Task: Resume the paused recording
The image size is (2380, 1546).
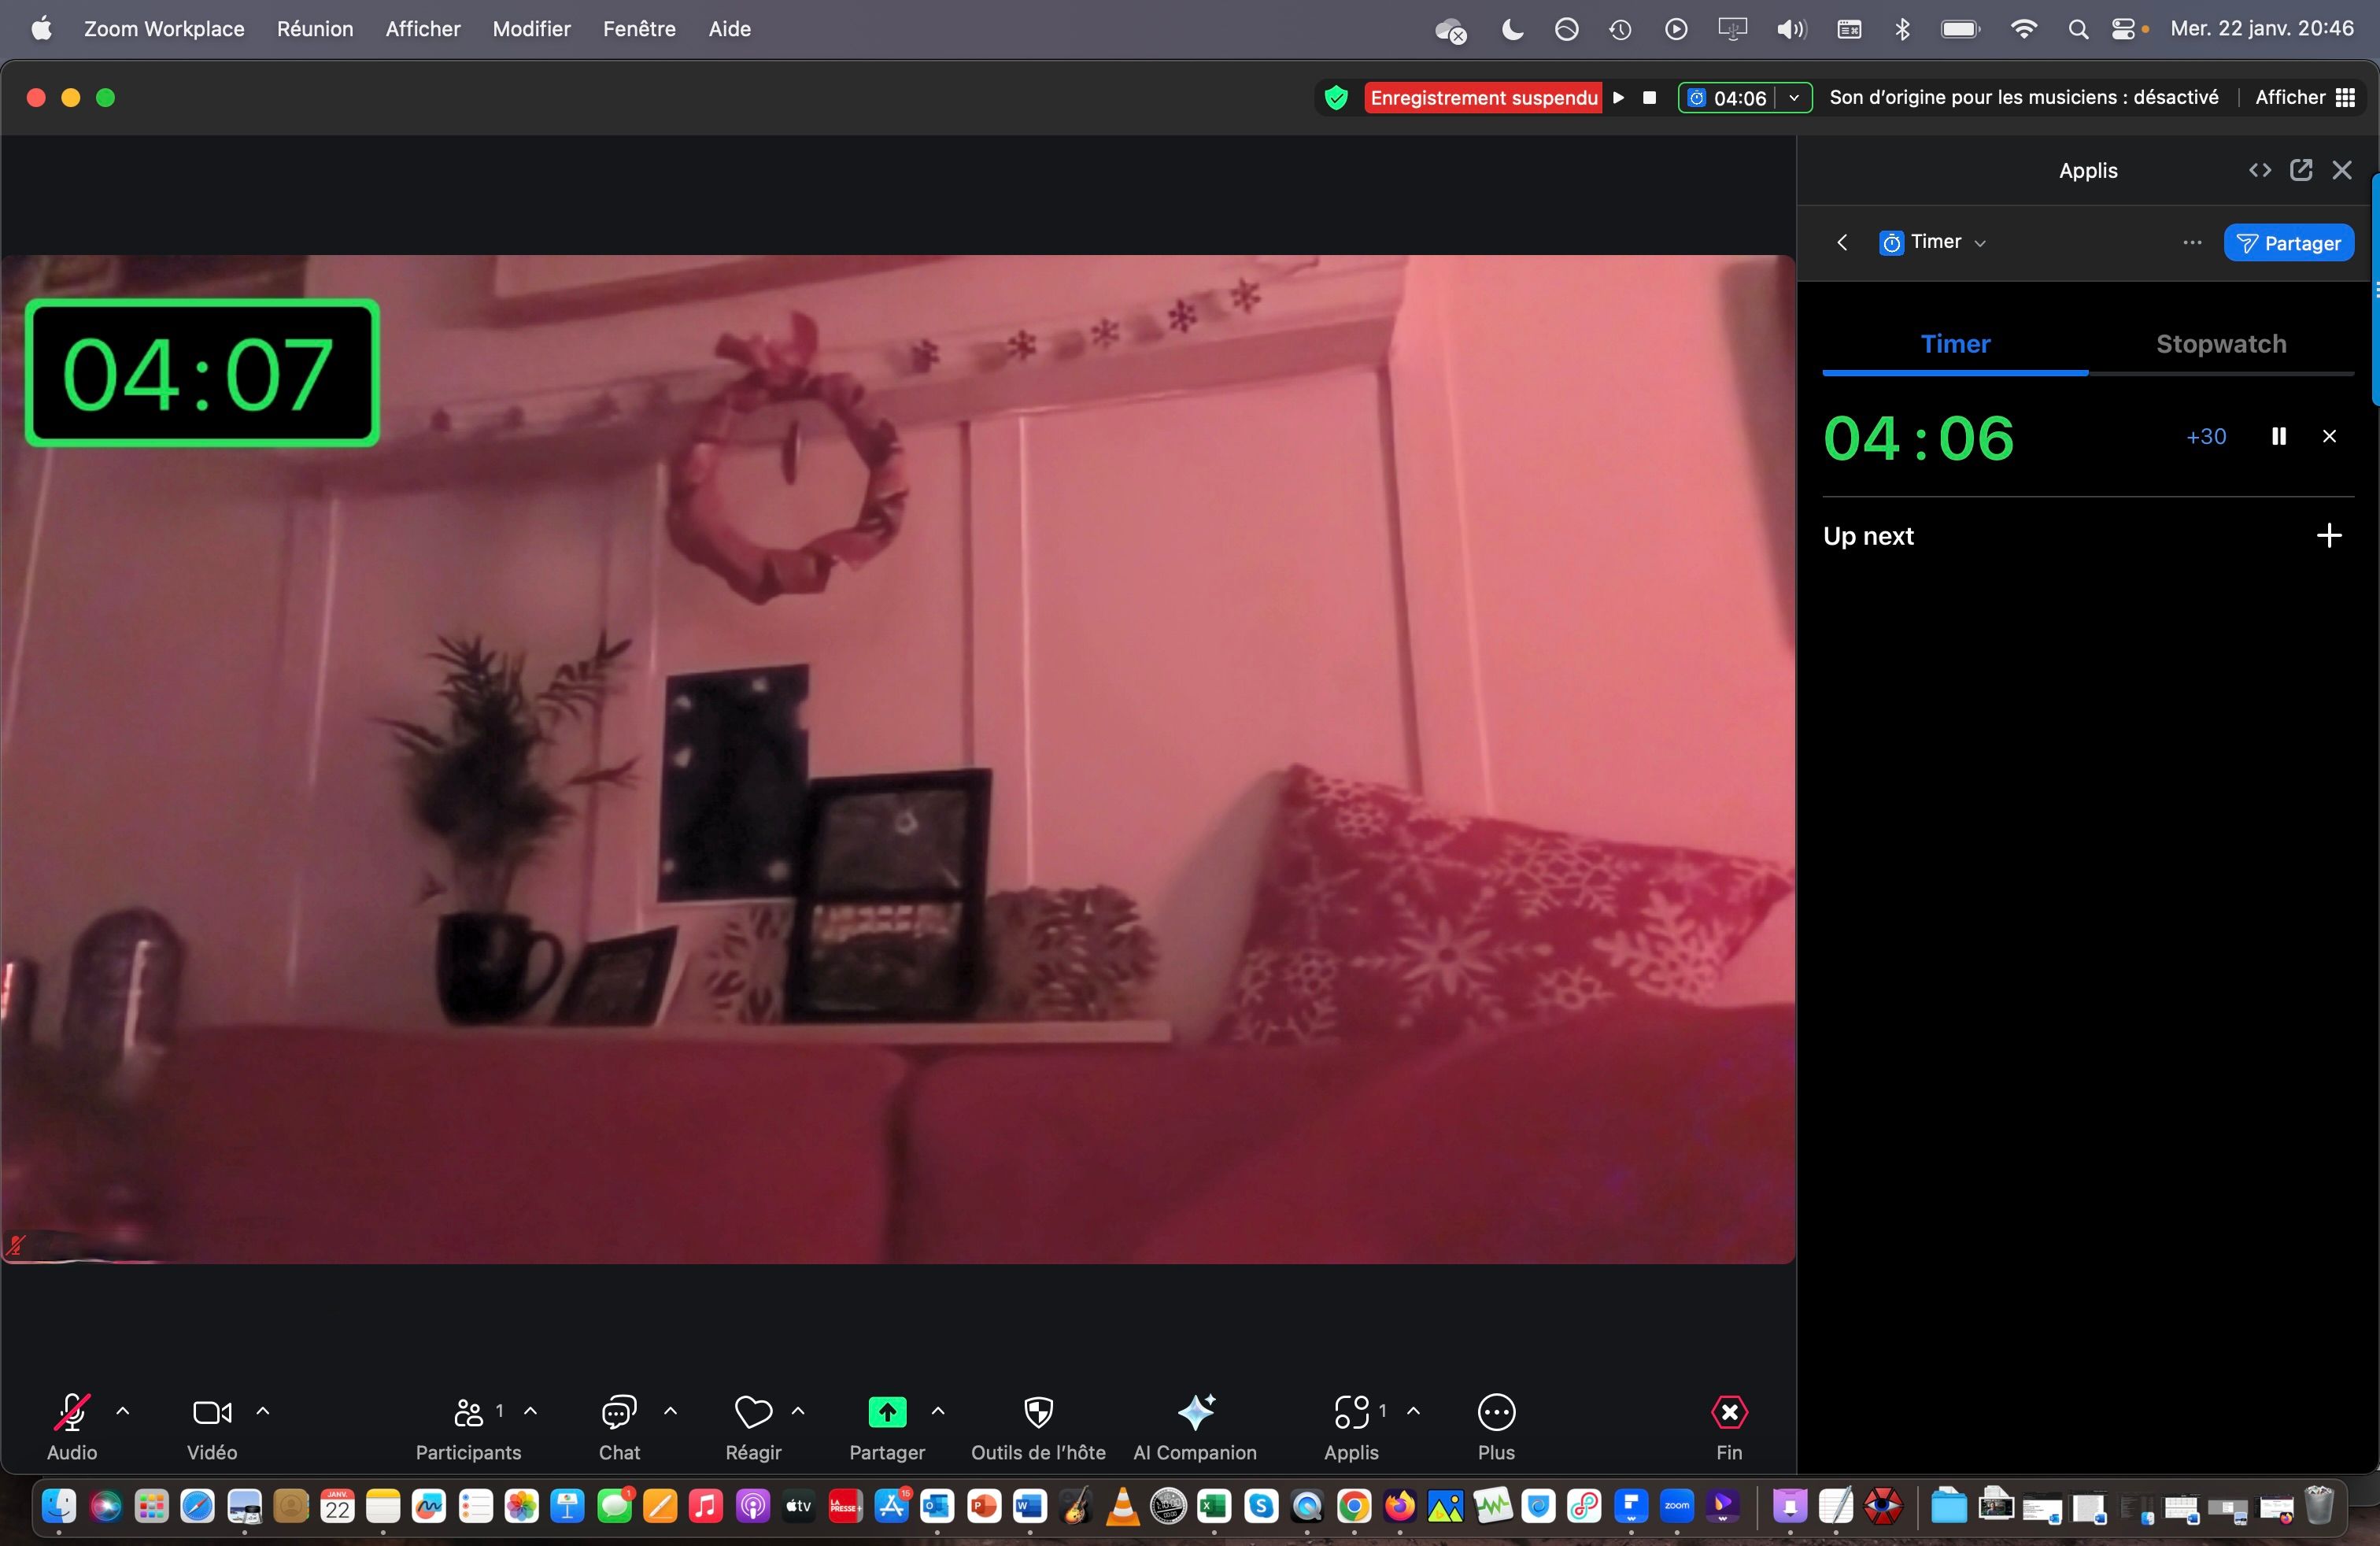Action: click(x=1620, y=97)
